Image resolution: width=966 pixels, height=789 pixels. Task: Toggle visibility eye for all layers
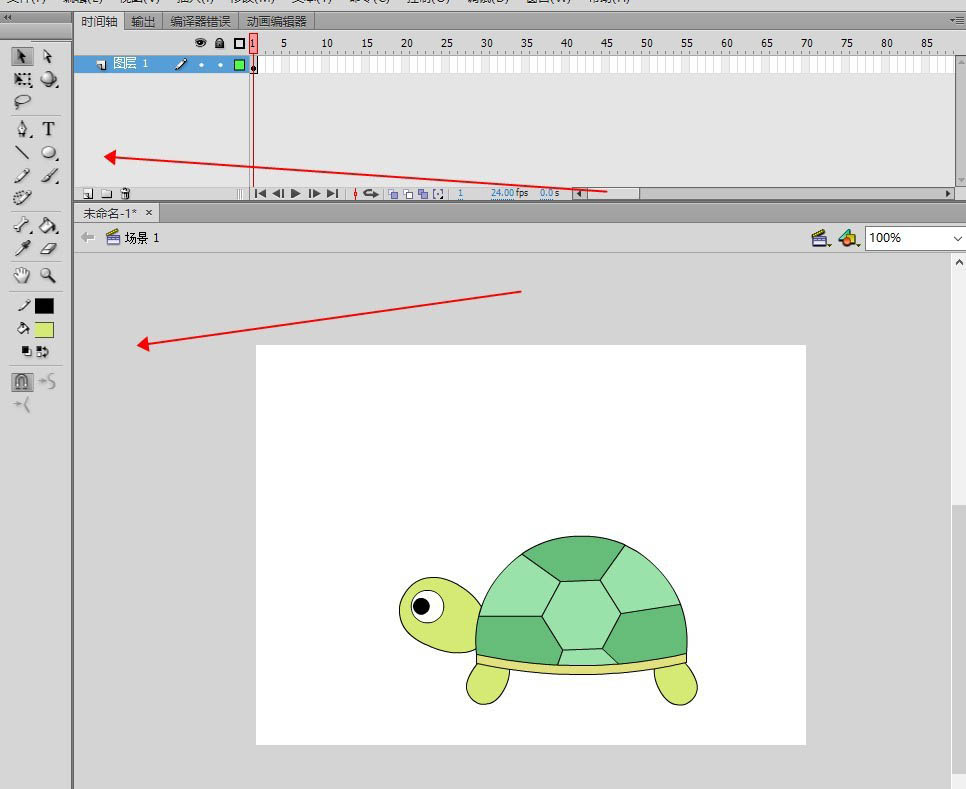click(200, 43)
